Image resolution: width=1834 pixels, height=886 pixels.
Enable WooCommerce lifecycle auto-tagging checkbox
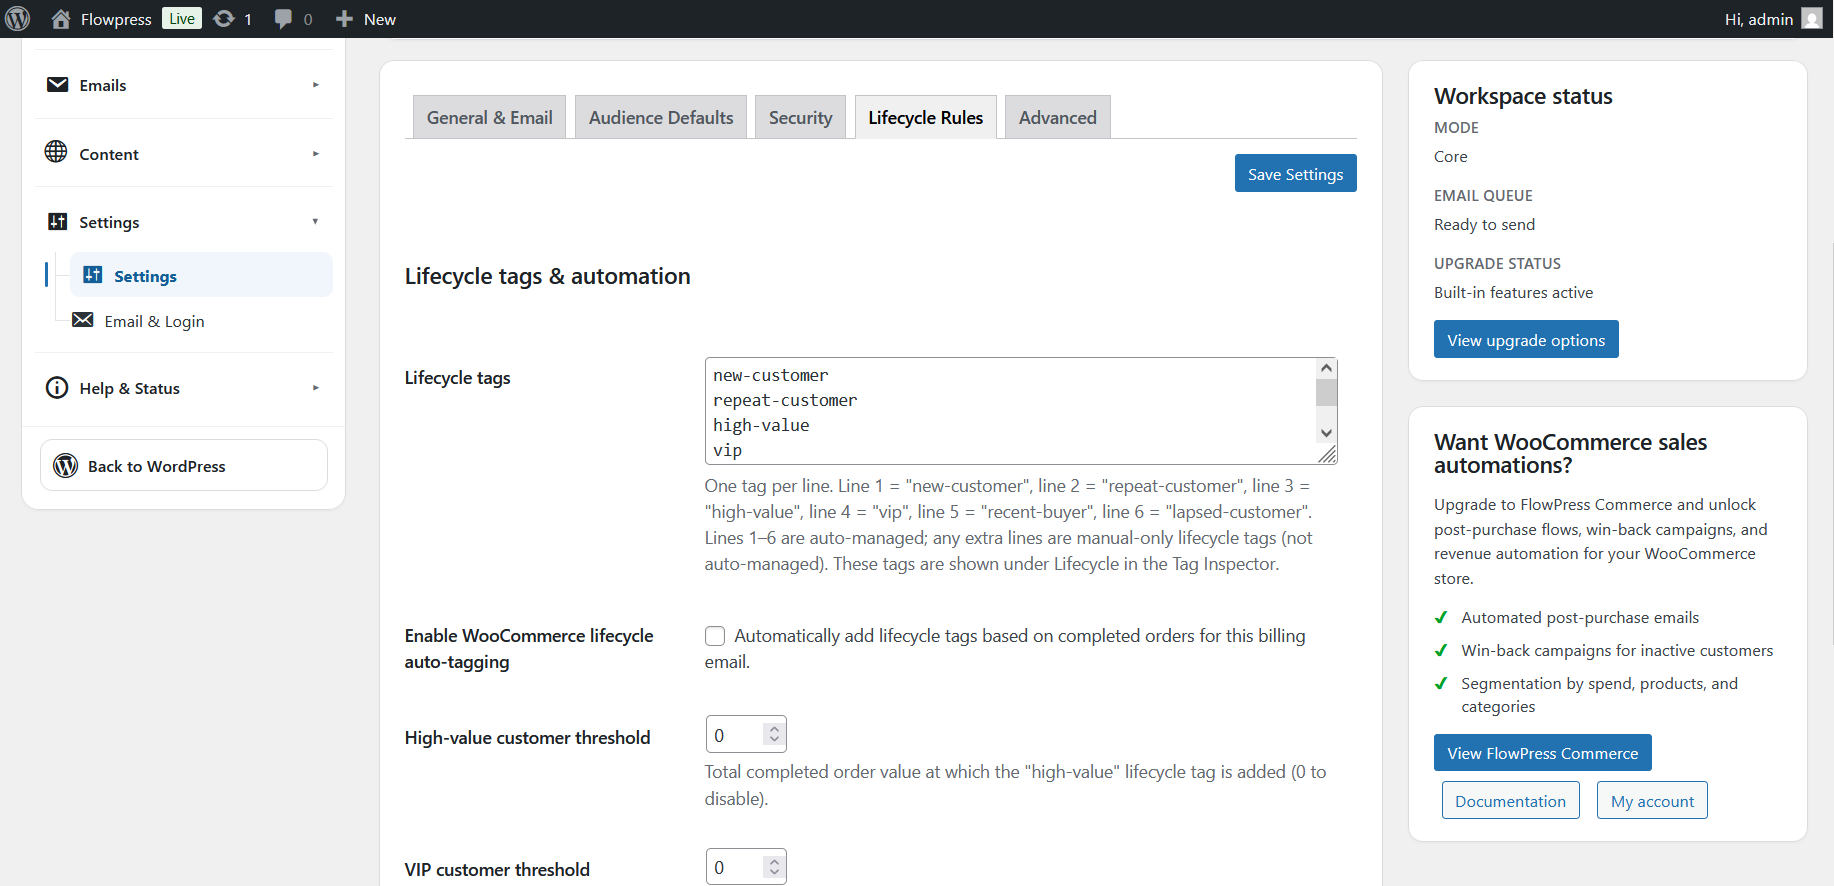715,636
